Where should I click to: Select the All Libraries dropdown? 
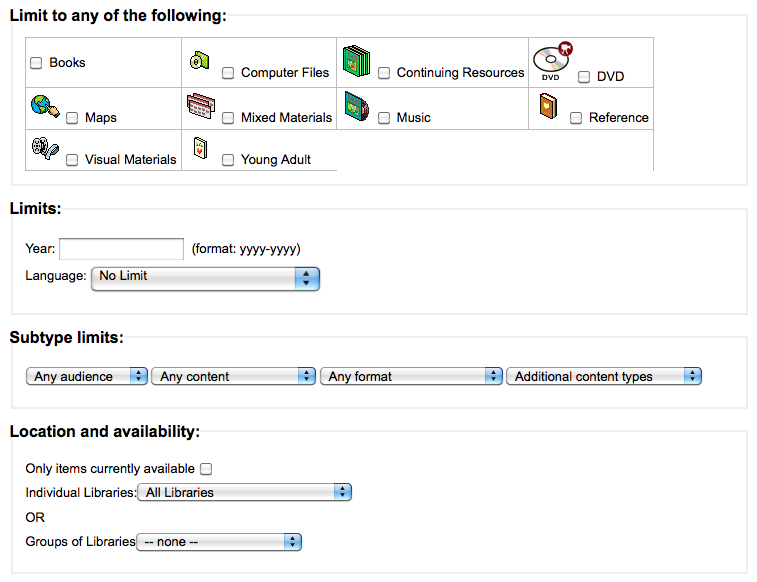pos(244,492)
